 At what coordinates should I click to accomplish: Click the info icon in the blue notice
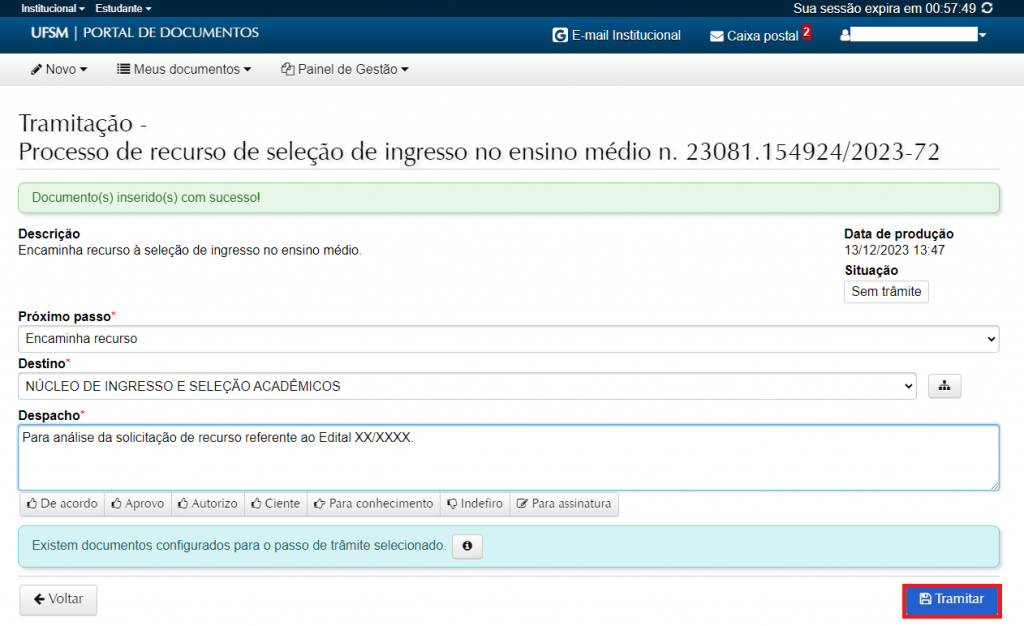click(x=467, y=546)
